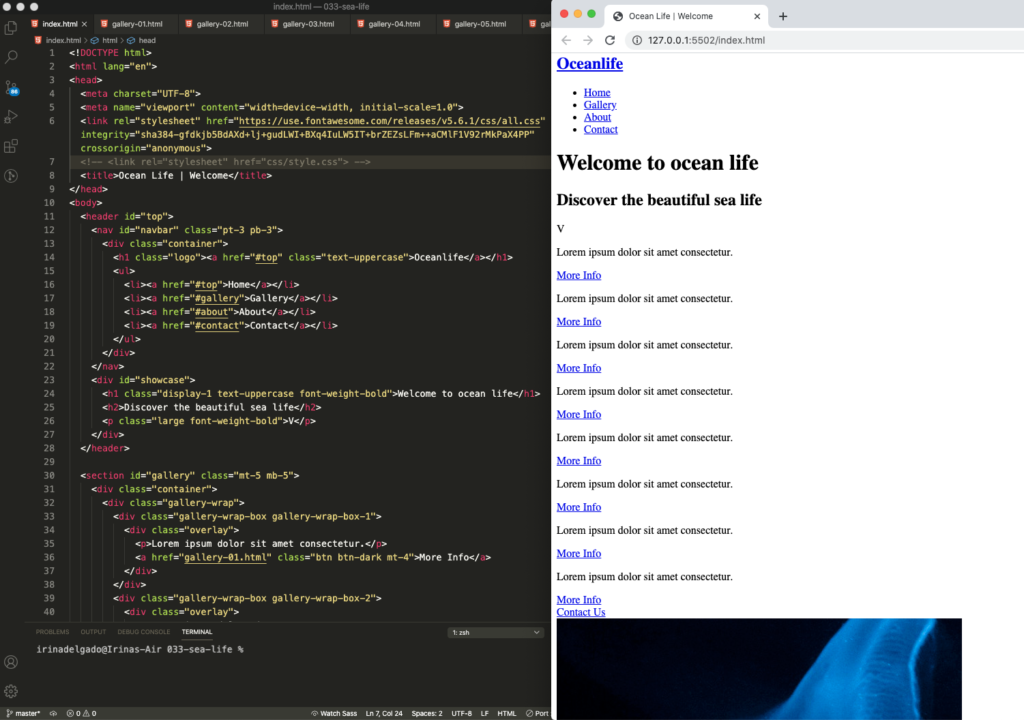Click the UTF-8 encoding status item
The image size is (1024, 720).
[x=461, y=713]
